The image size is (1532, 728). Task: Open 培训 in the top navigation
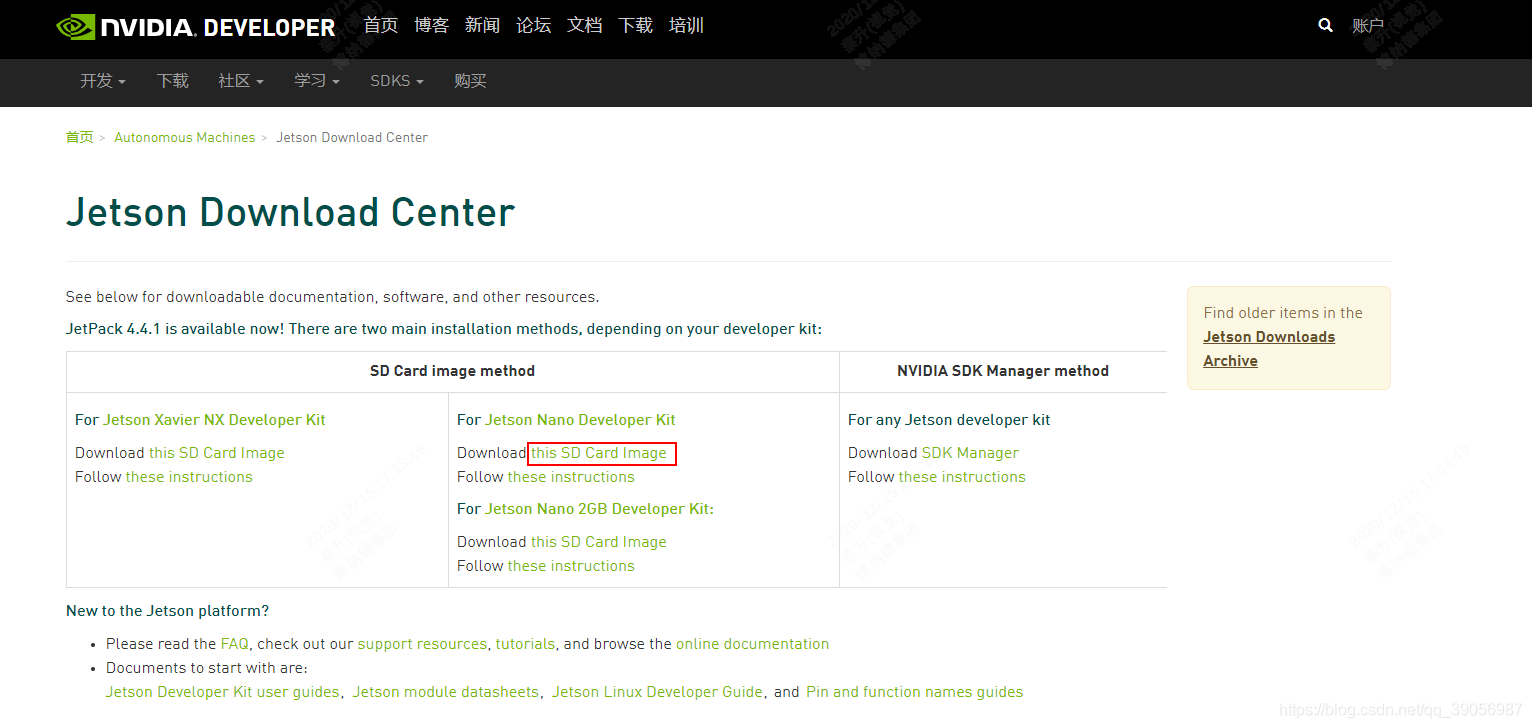pyautogui.click(x=687, y=25)
